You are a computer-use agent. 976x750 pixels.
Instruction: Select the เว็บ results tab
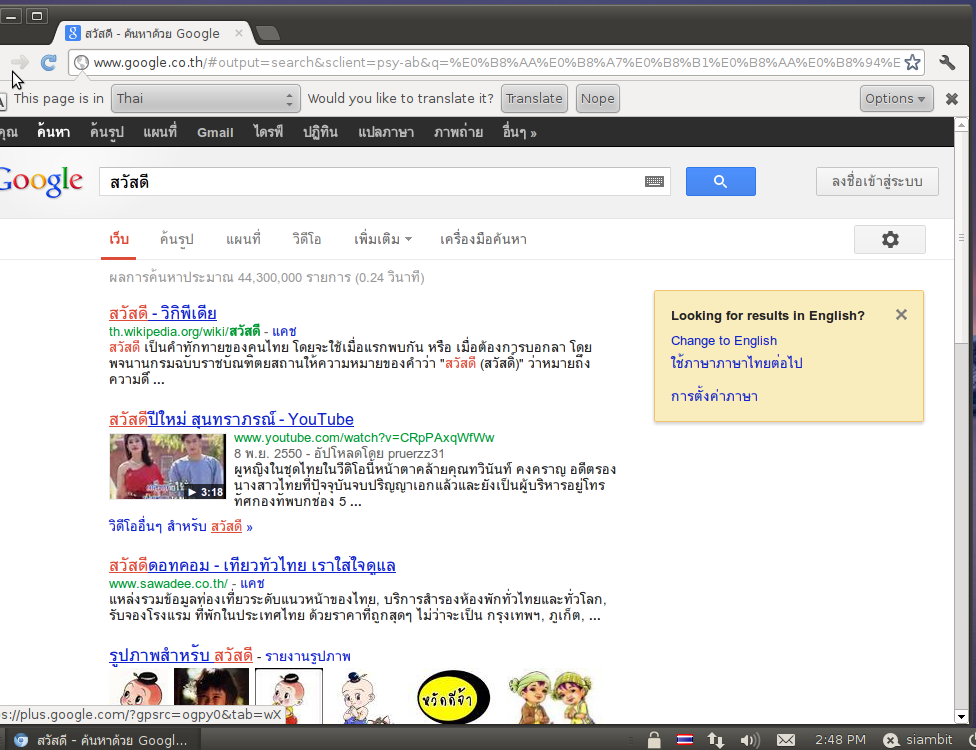[119, 239]
